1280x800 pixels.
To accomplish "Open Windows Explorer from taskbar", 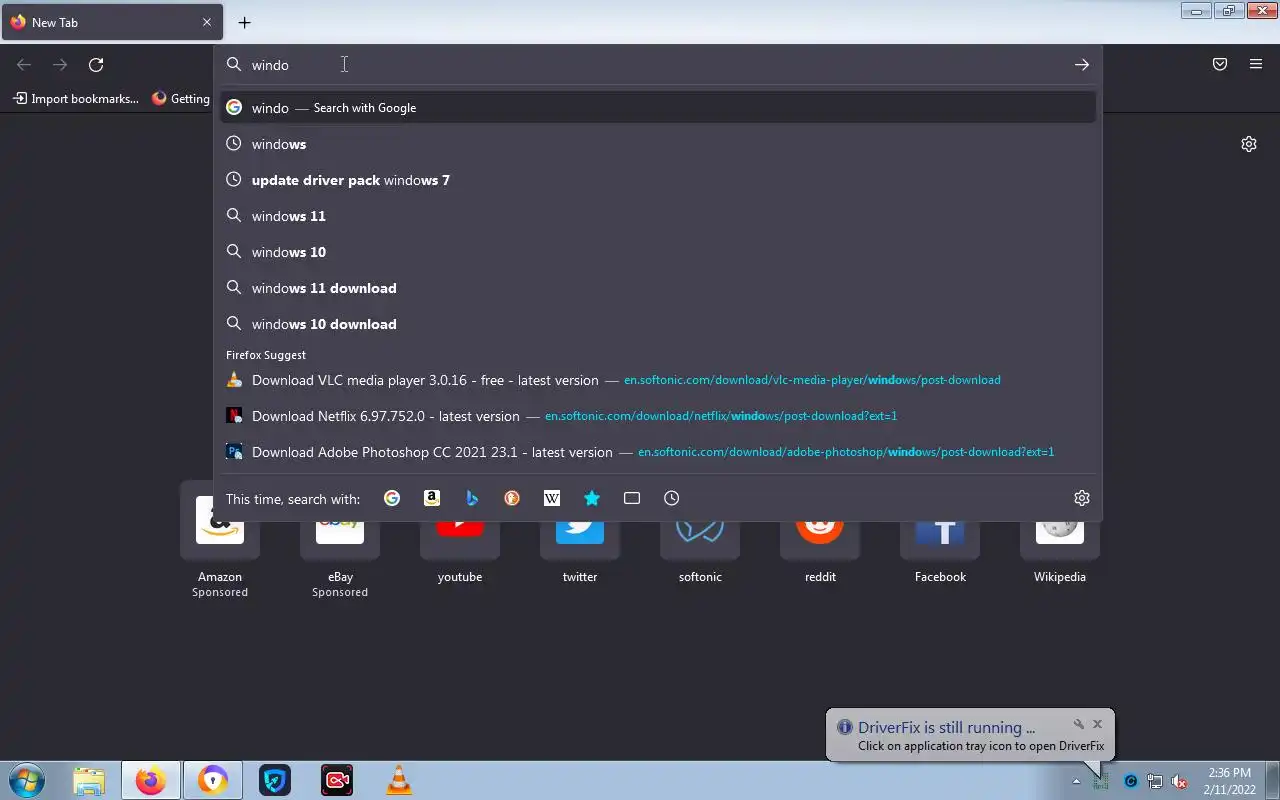I will click(x=89, y=780).
